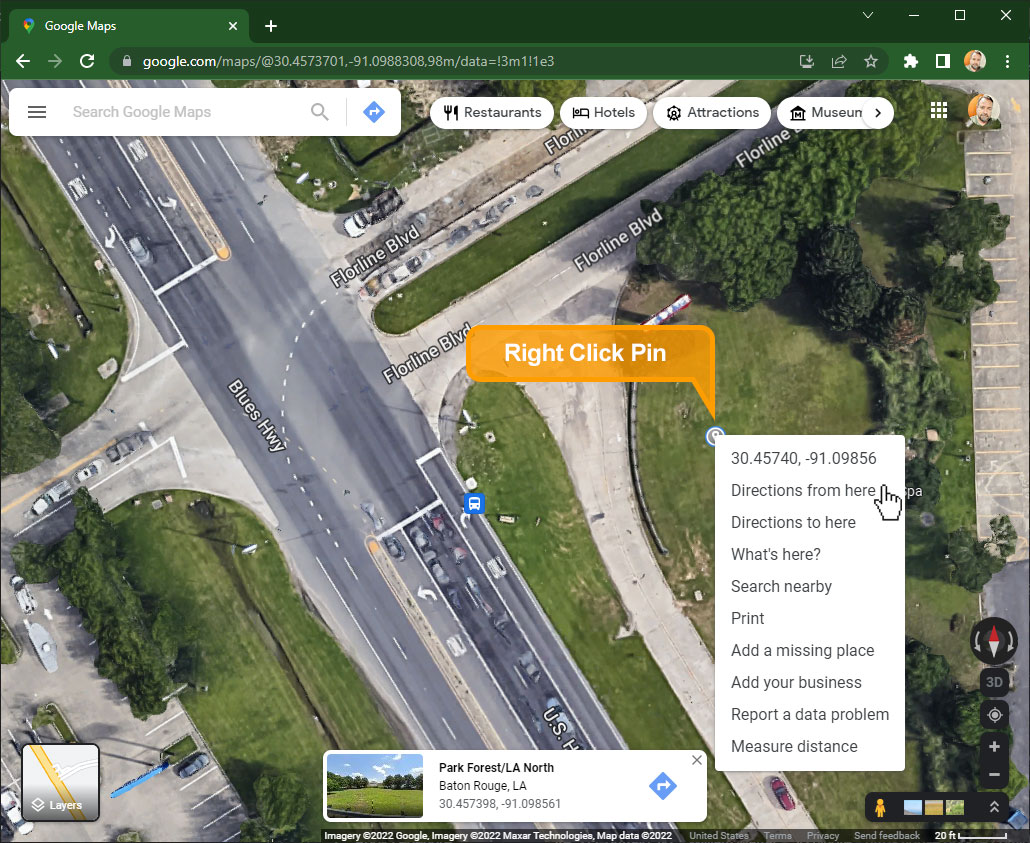Click Send feedback link
The image size is (1030, 843).
[x=886, y=836]
